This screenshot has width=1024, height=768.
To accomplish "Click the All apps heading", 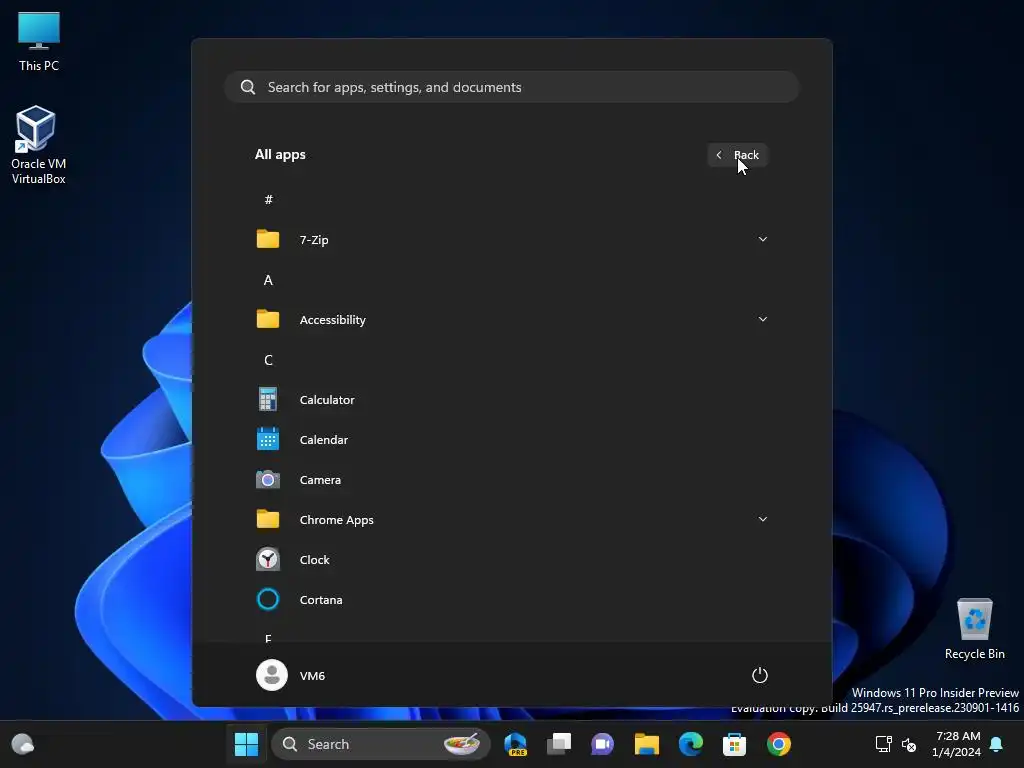I will click(x=280, y=155).
